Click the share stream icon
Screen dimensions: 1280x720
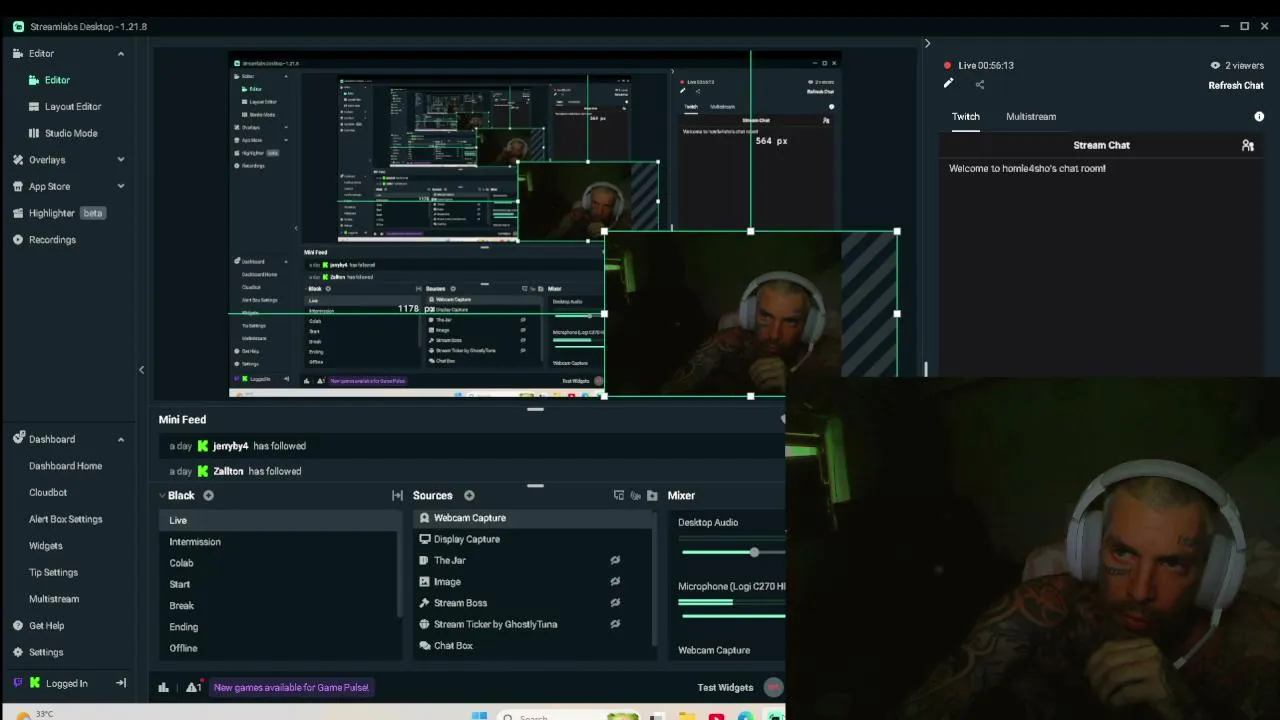point(980,85)
